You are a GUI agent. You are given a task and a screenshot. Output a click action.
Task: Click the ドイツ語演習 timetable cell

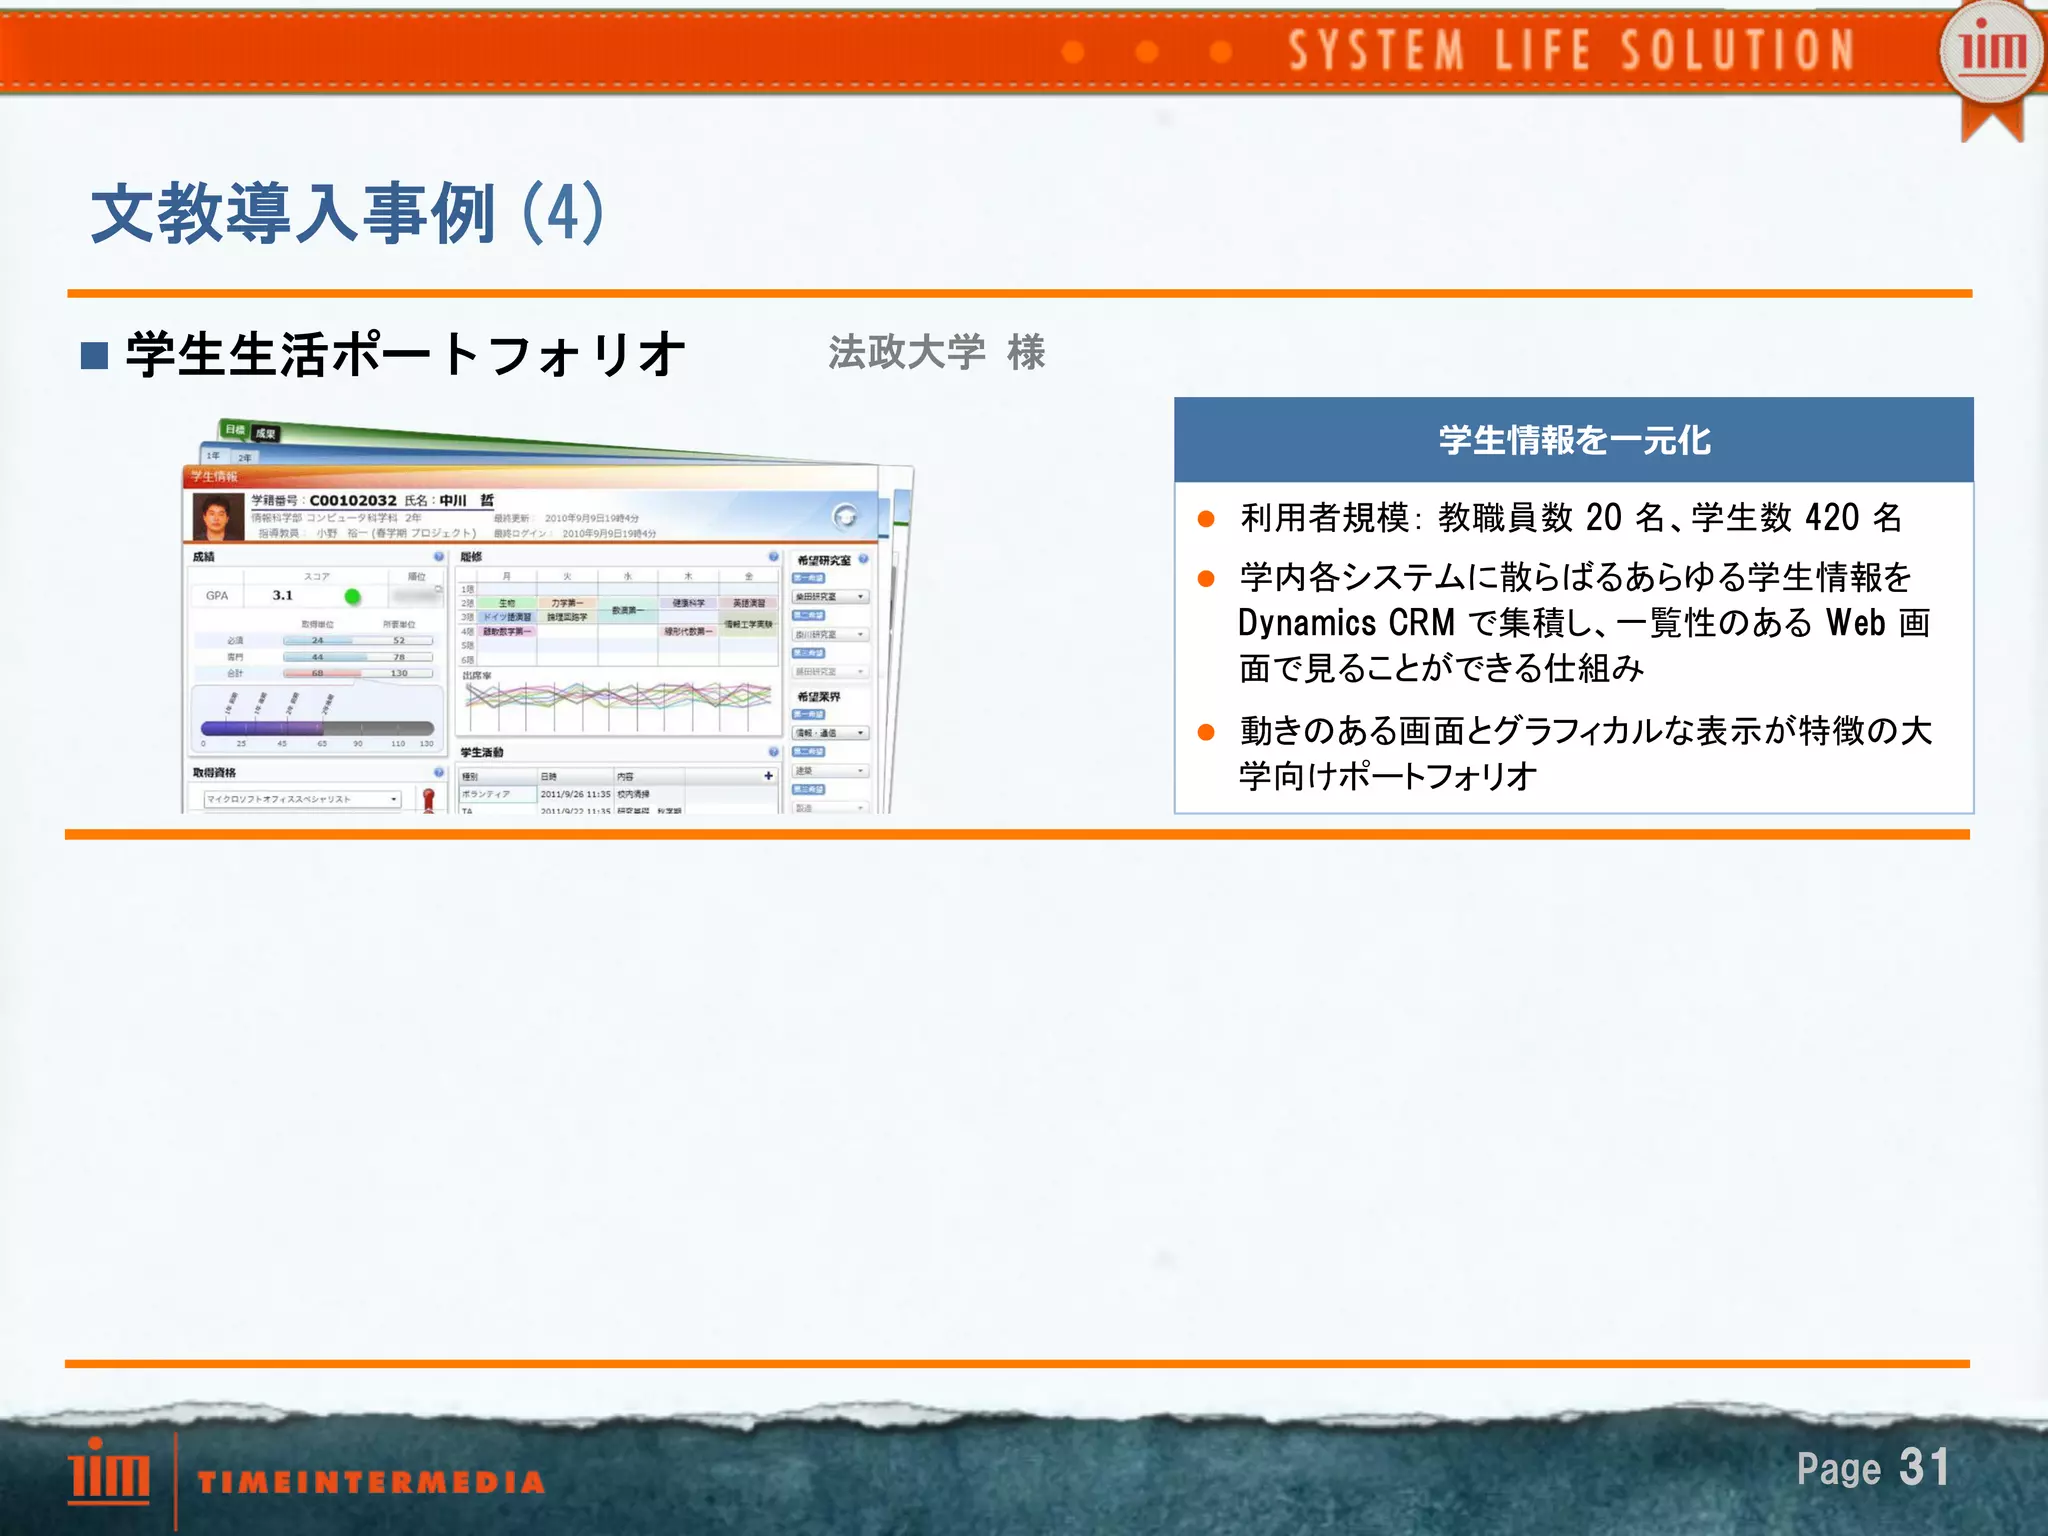(x=507, y=617)
